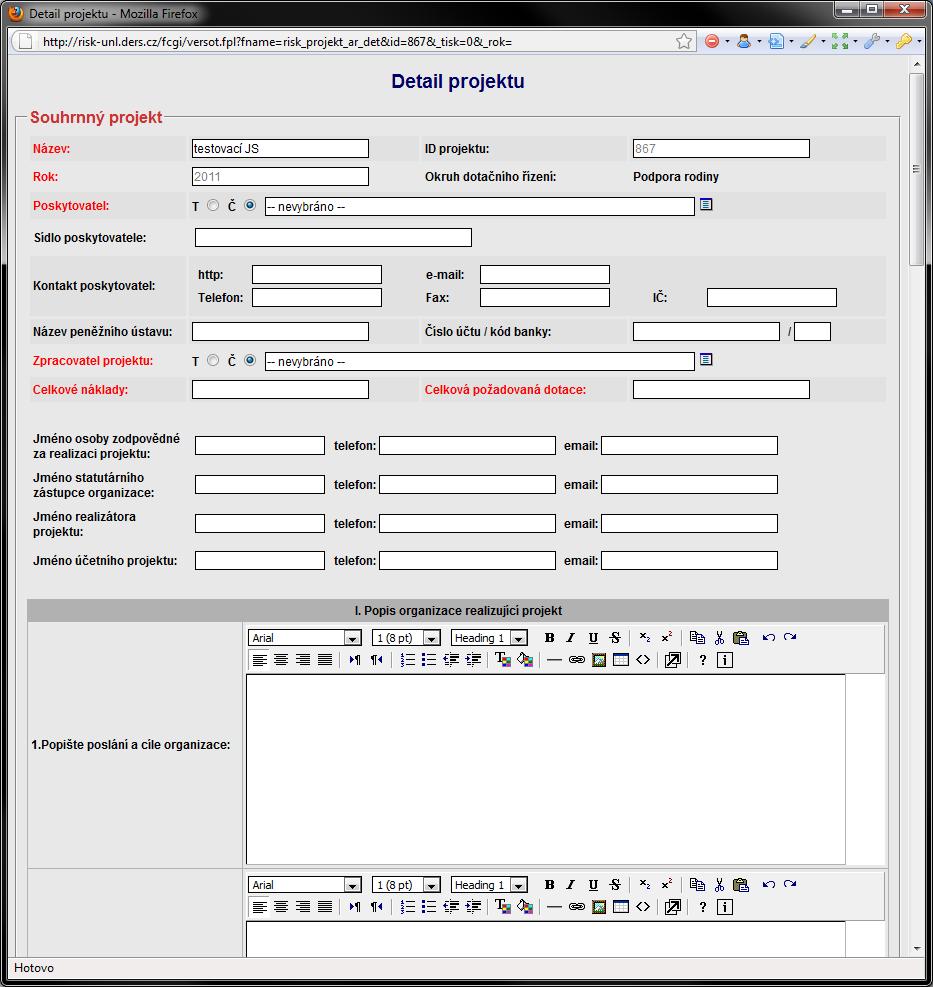The image size is (933, 987).
Task: Click the 'Podpora rodiny' text
Action: point(676,177)
